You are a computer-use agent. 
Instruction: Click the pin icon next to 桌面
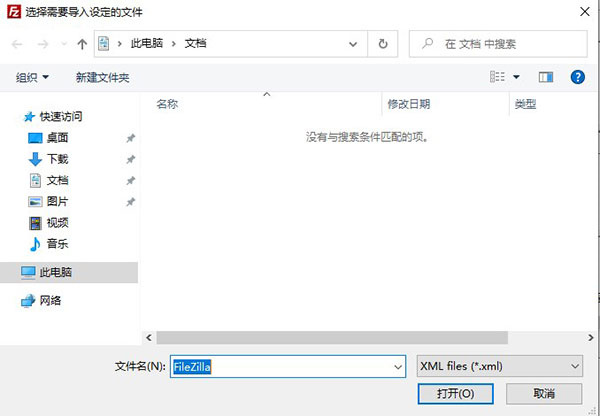click(131, 138)
